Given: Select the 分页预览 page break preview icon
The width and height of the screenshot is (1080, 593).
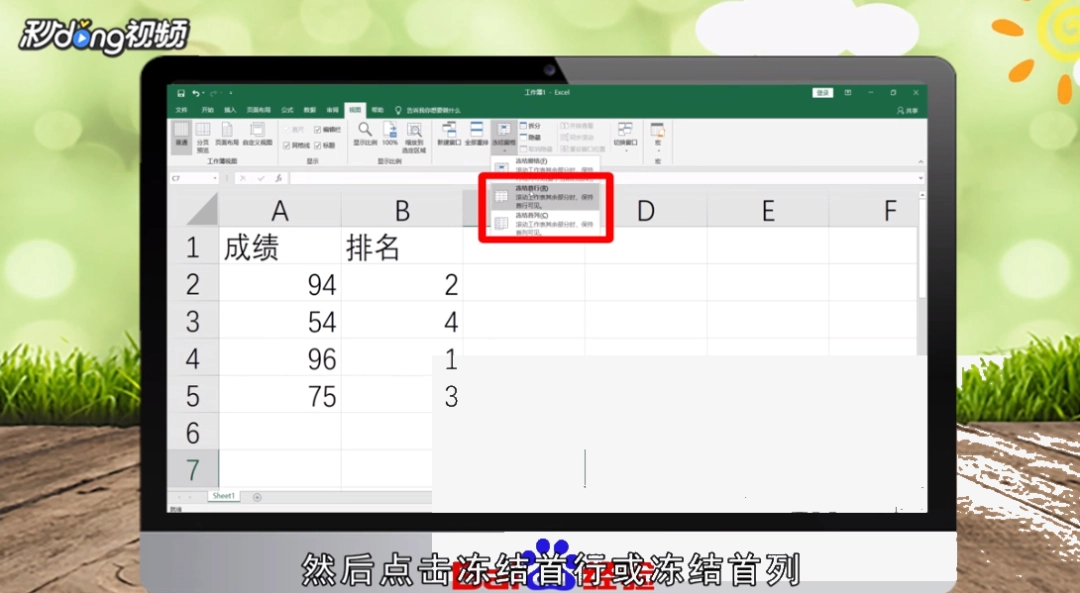Looking at the screenshot, I should [x=202, y=137].
